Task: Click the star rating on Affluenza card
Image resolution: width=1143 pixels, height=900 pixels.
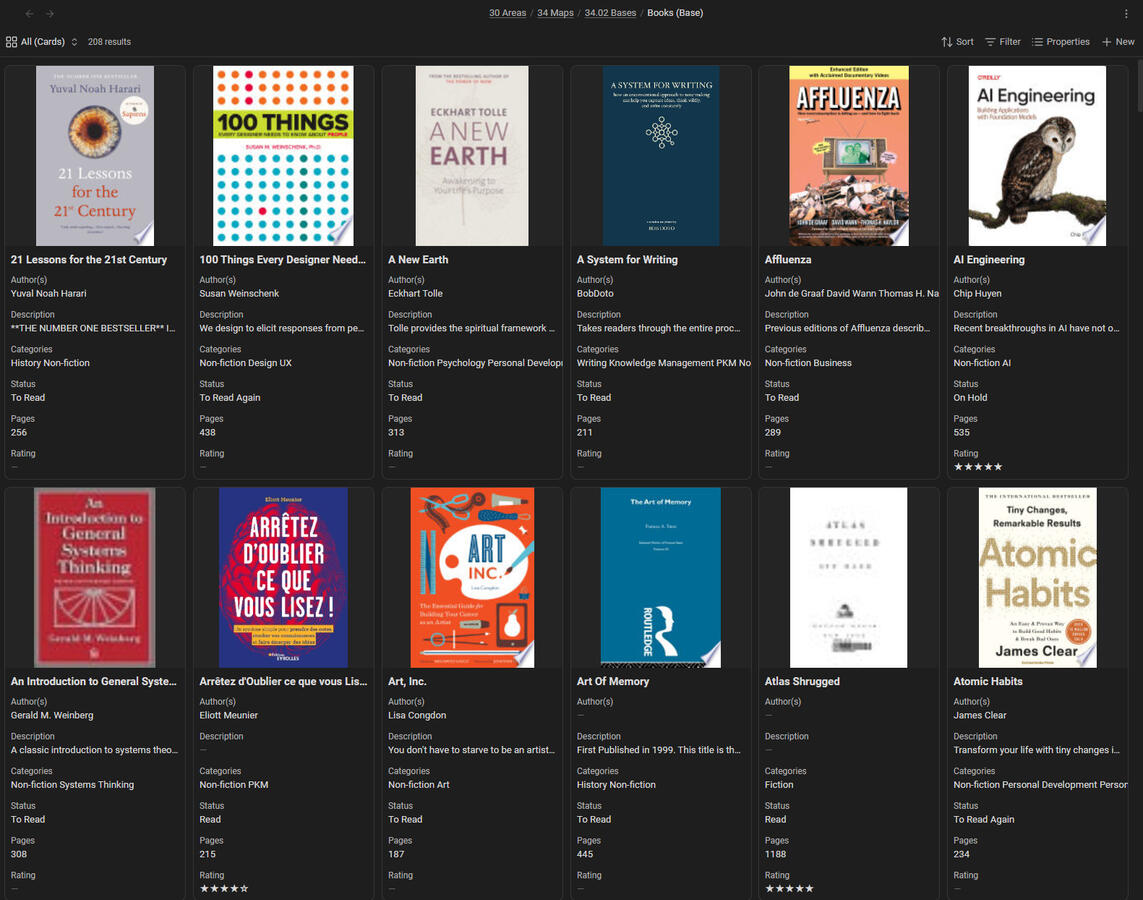Action: coord(772,466)
